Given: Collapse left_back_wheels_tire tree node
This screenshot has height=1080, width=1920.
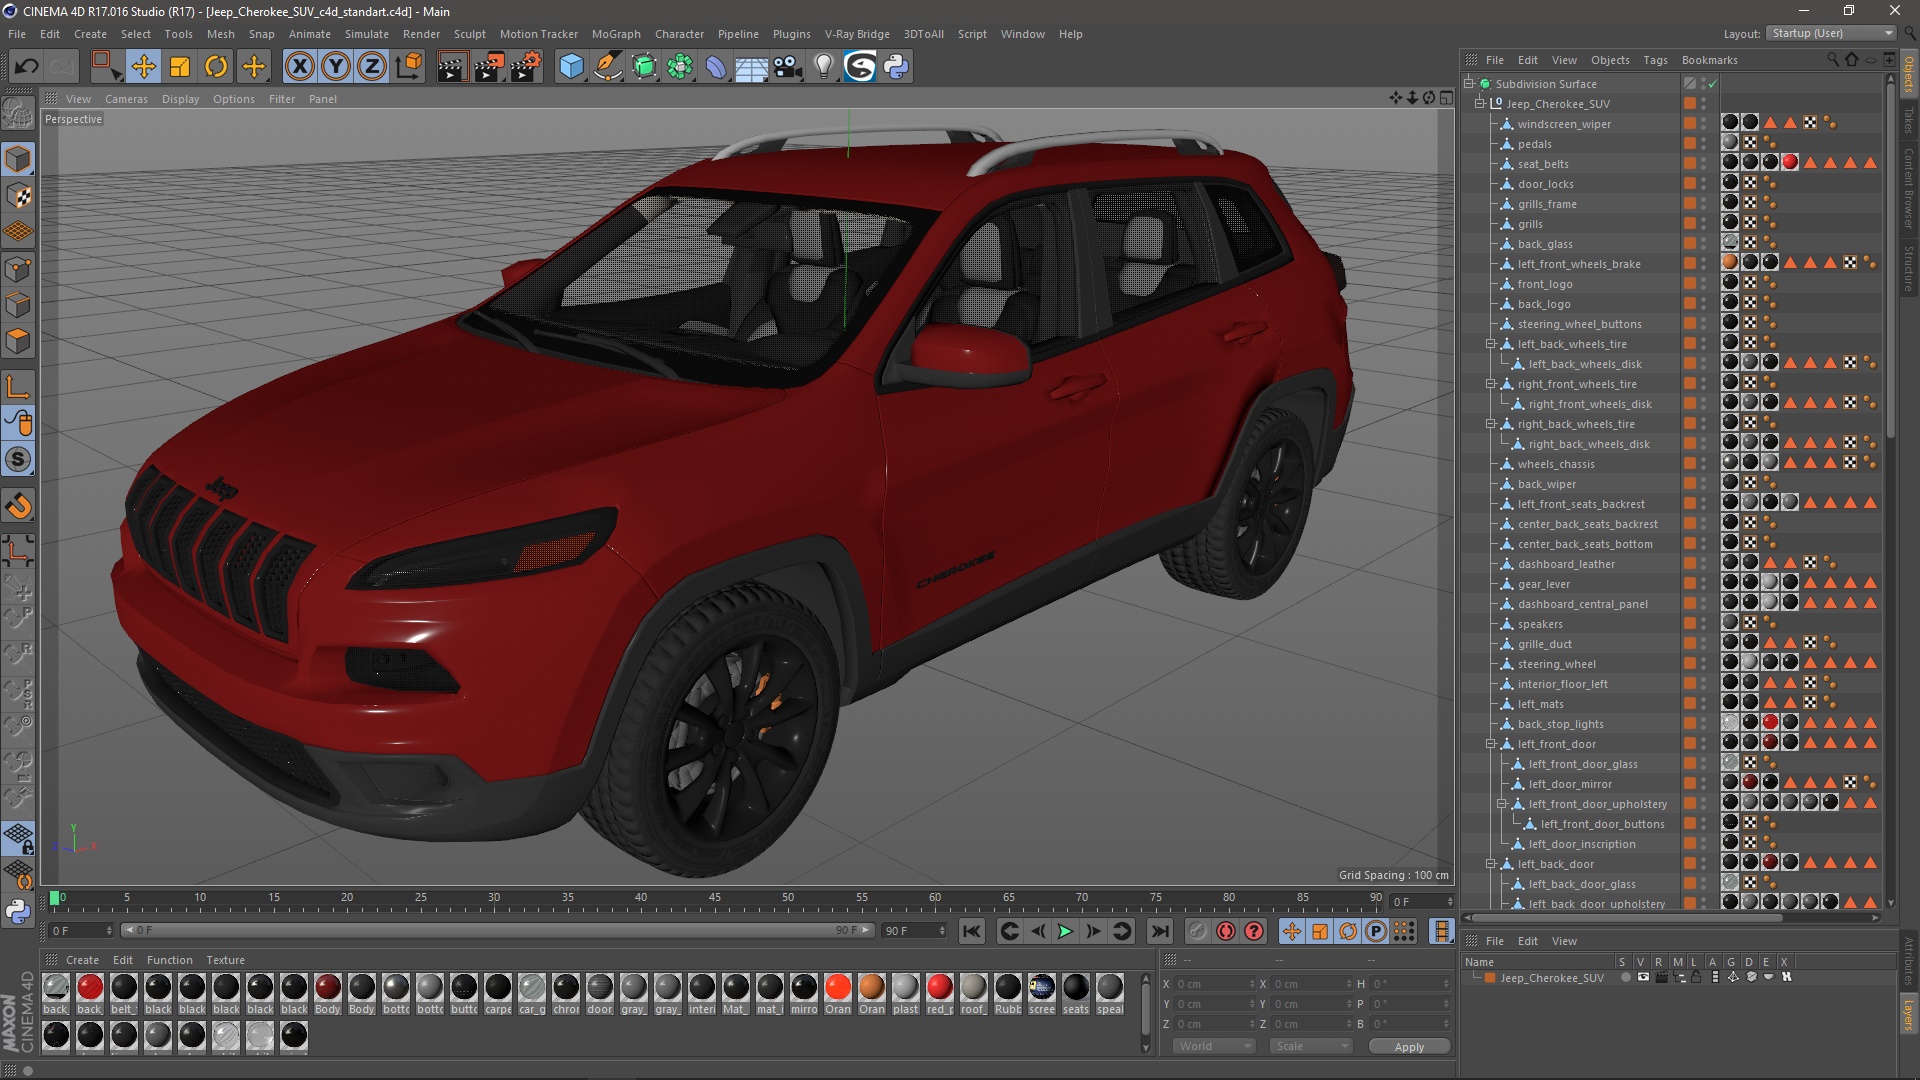Looking at the screenshot, I should pos(1491,344).
